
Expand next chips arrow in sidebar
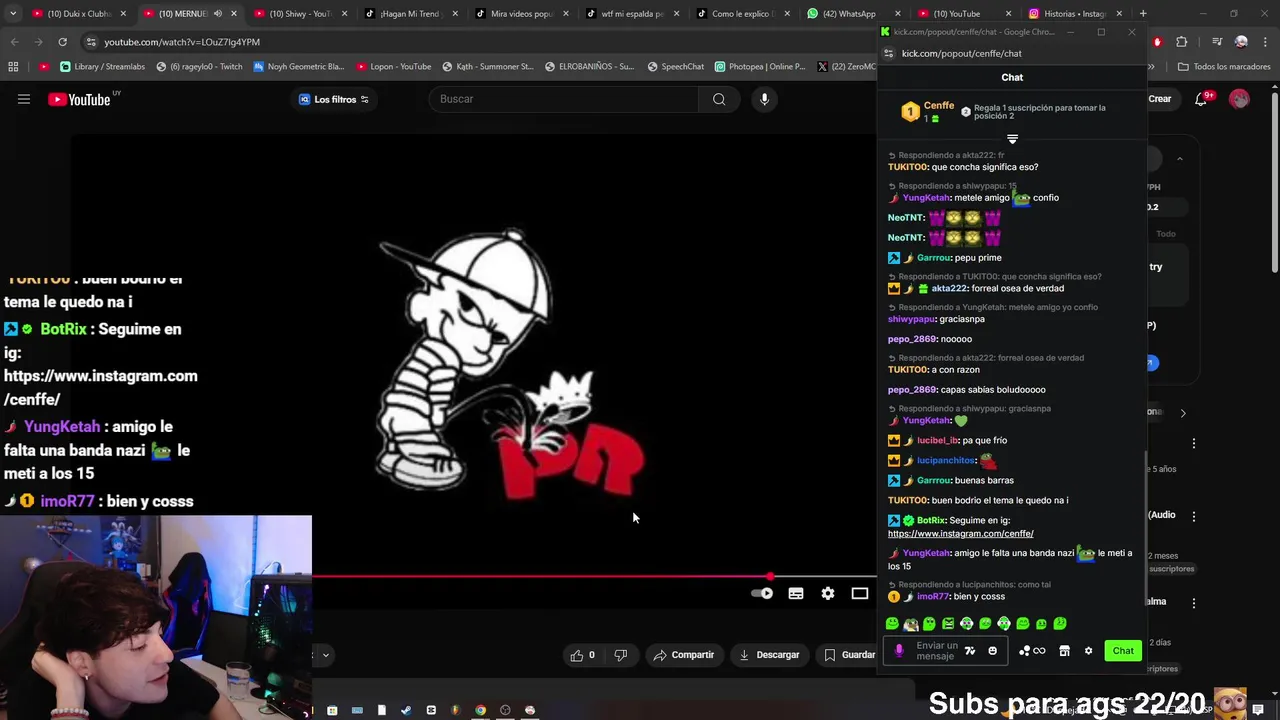pos(1183,413)
